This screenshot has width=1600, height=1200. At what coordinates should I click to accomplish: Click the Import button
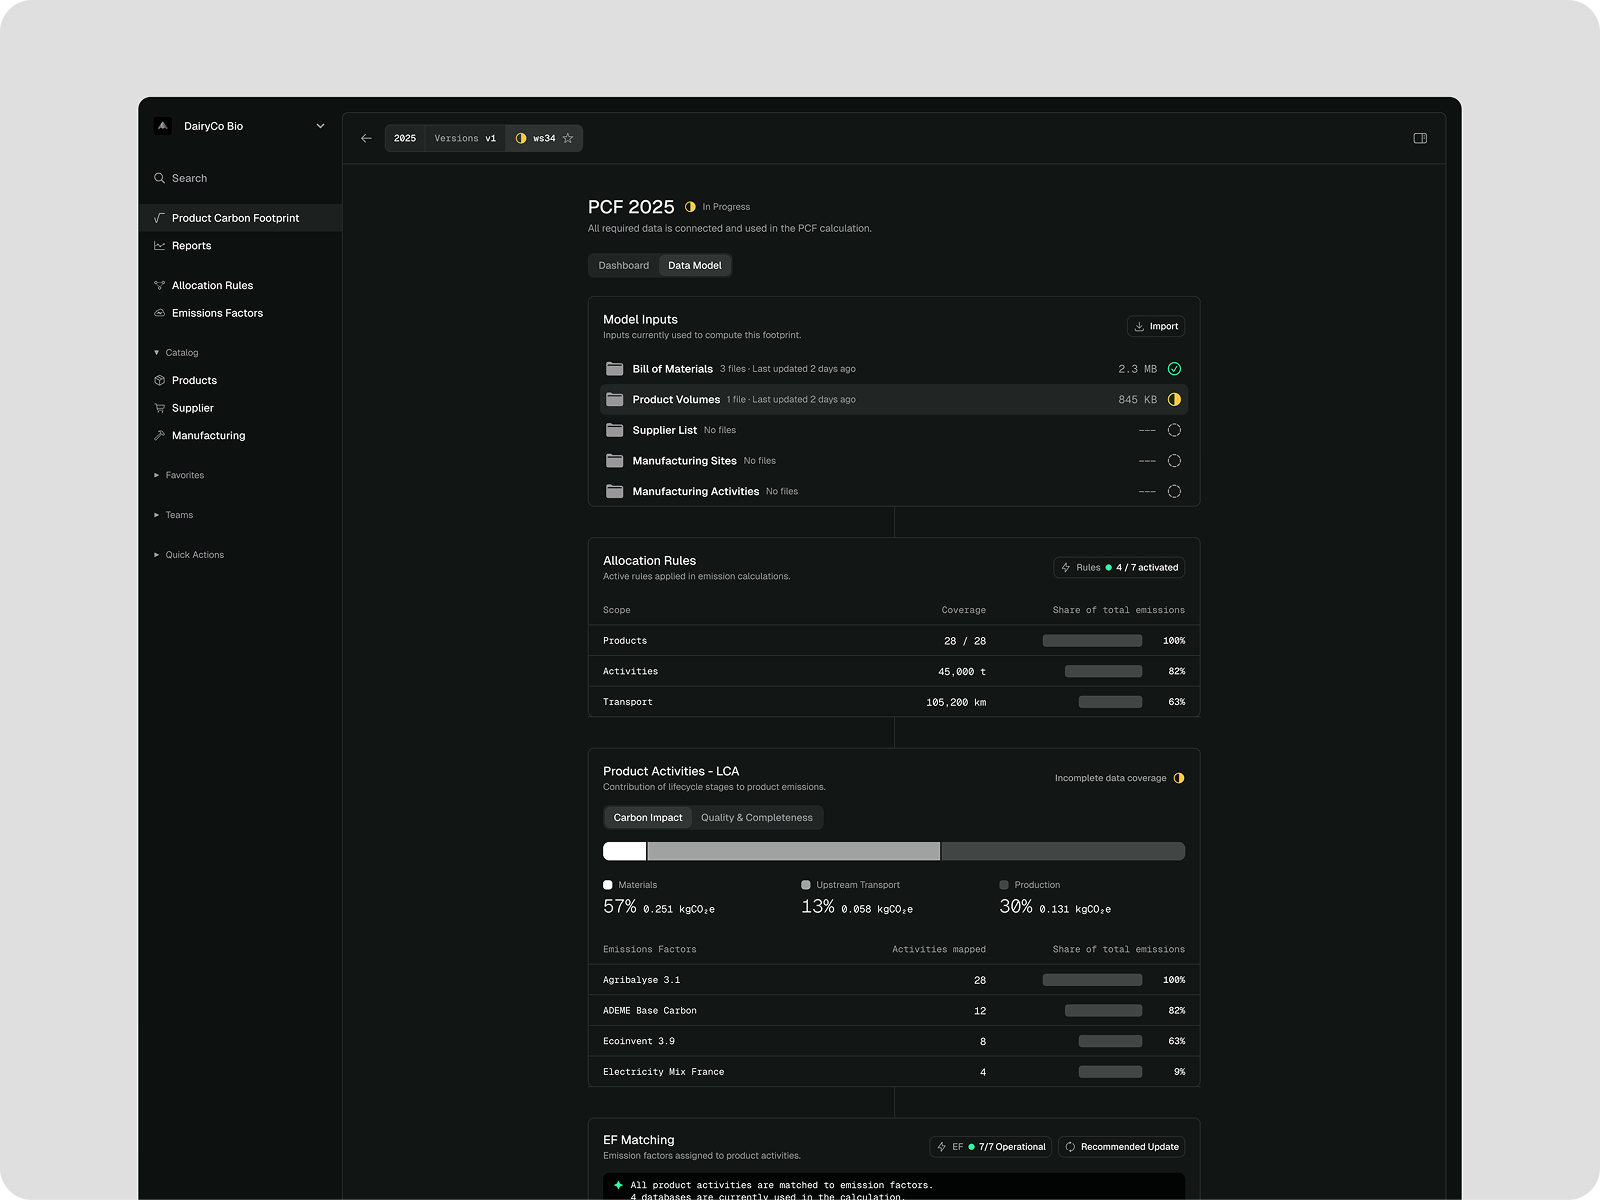click(x=1156, y=326)
